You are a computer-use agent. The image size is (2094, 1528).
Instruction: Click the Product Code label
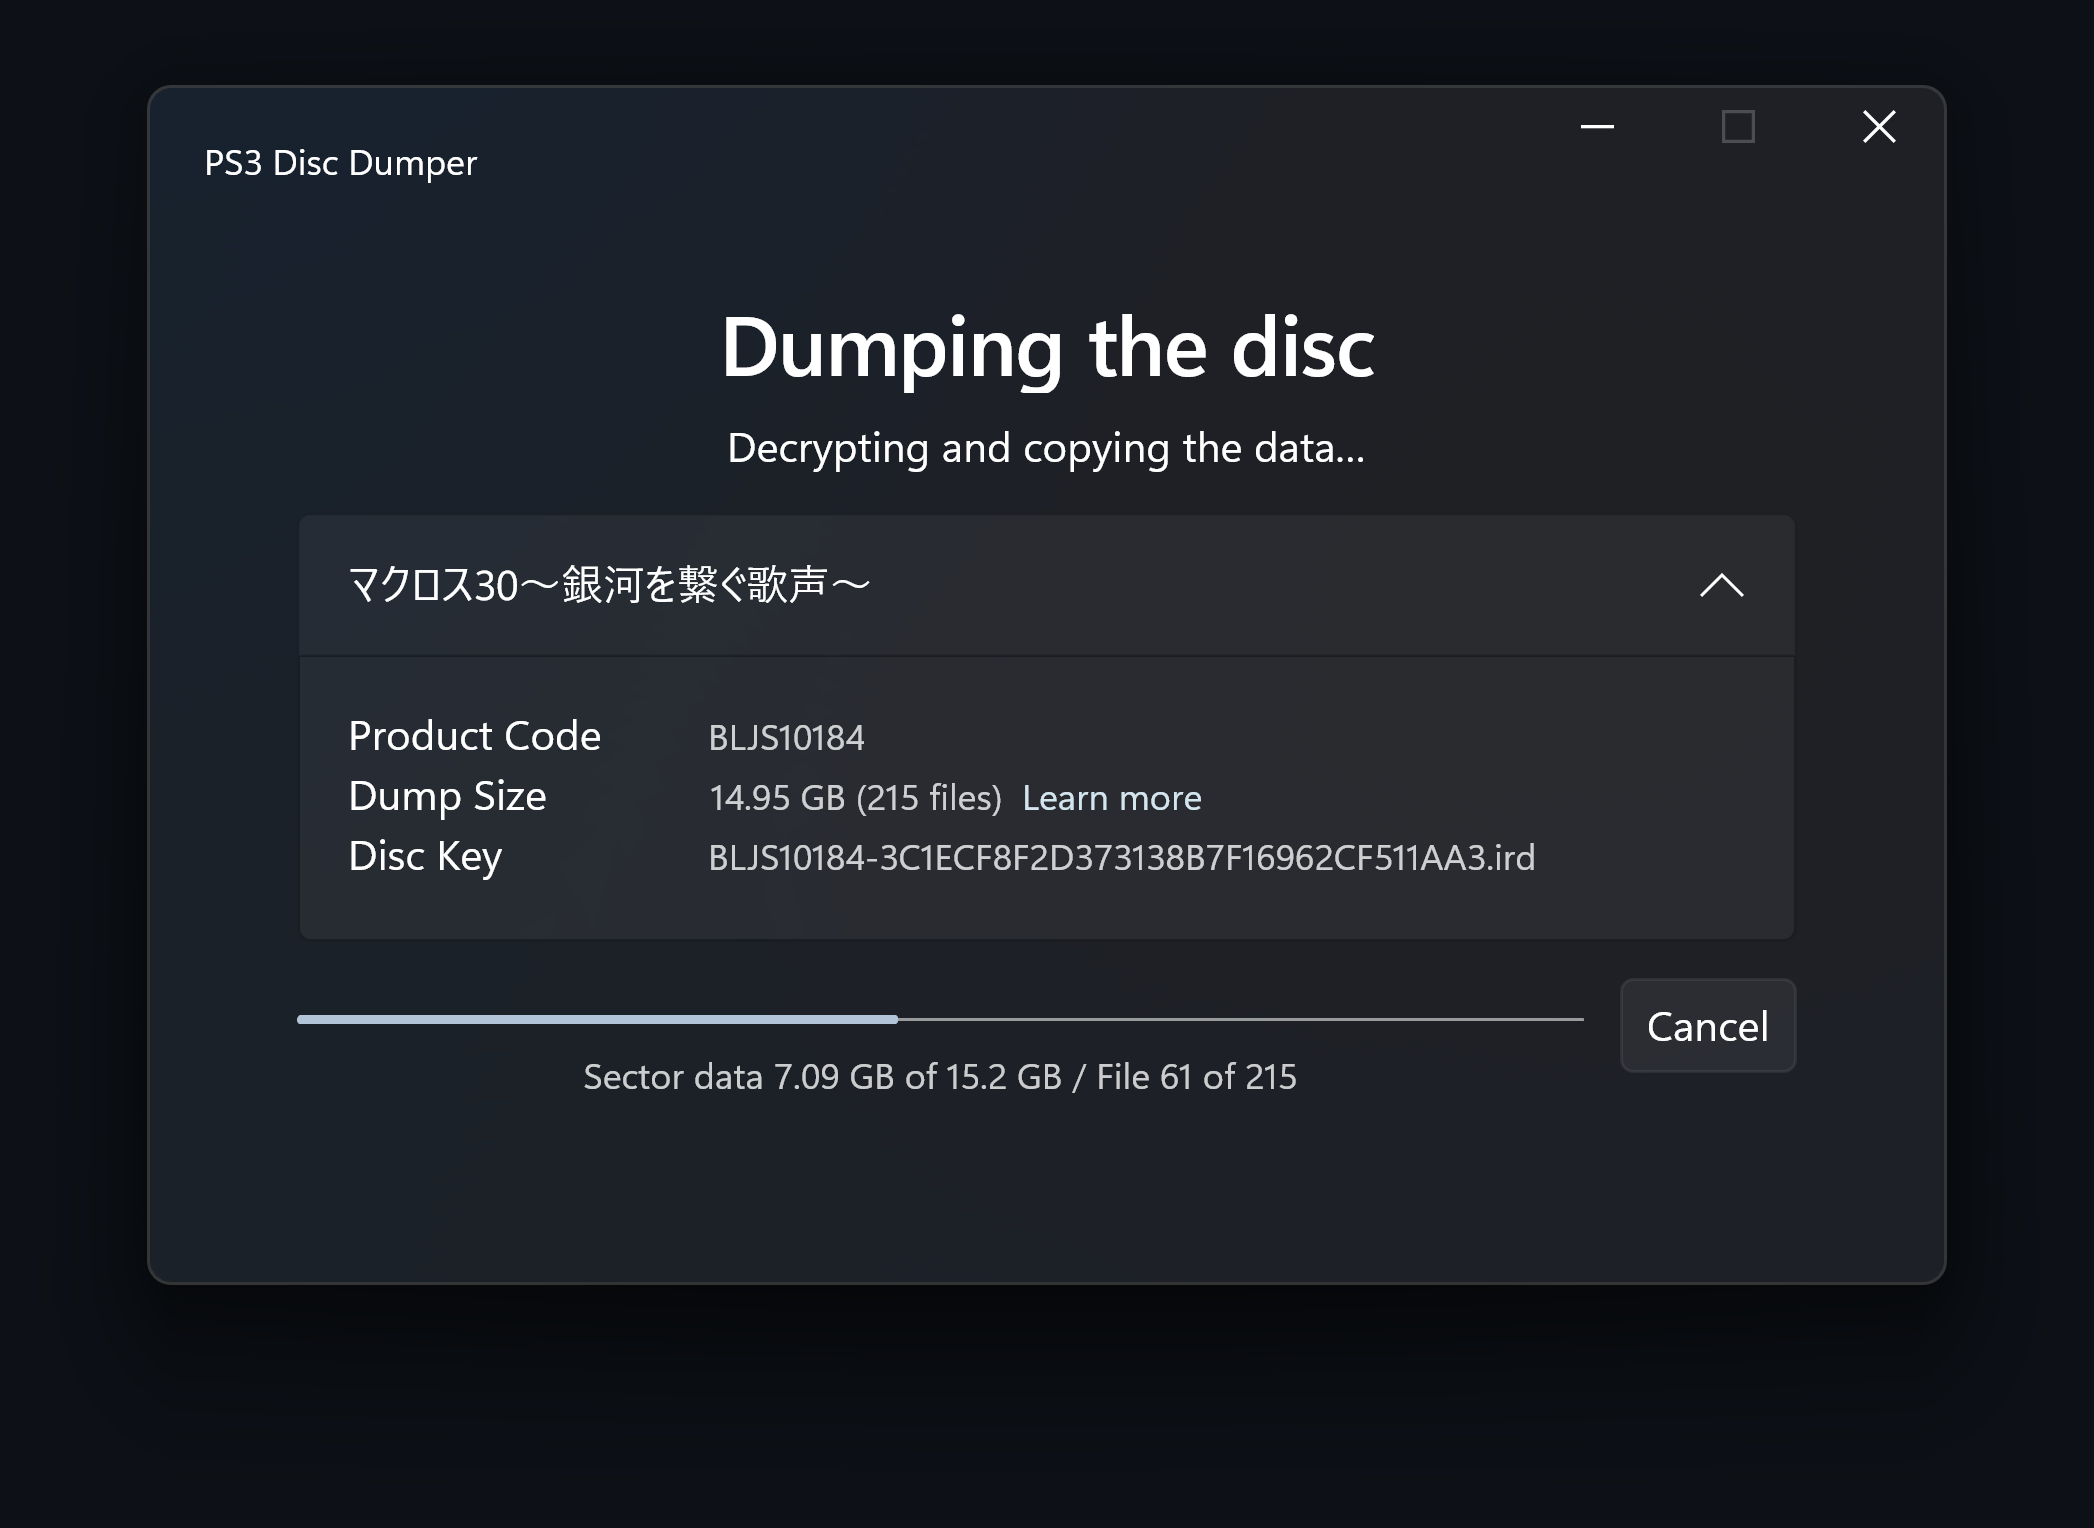click(x=474, y=736)
